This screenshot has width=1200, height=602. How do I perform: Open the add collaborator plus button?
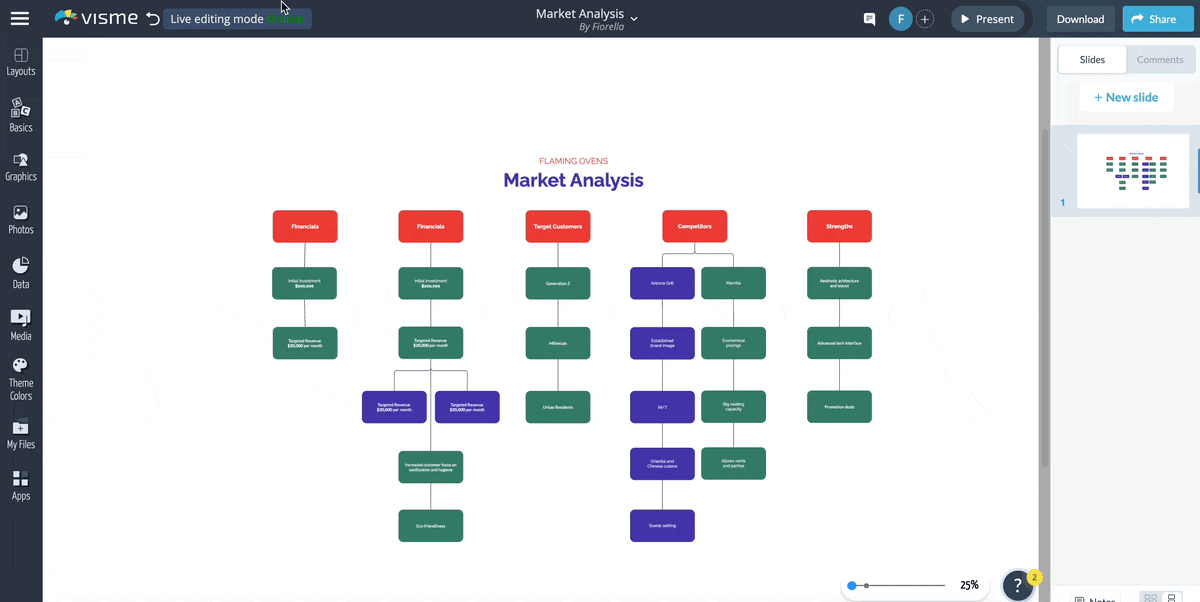click(x=925, y=18)
